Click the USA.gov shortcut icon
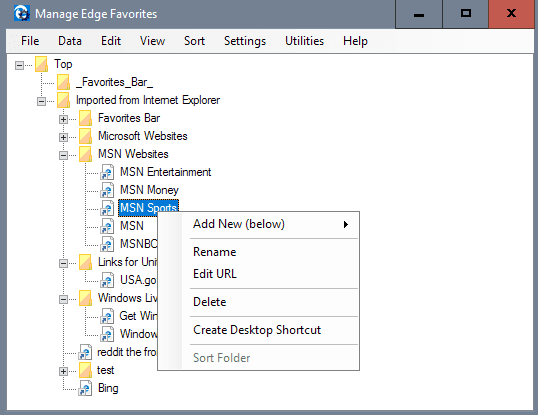Screen dimensions: 538x415 (x=107, y=280)
